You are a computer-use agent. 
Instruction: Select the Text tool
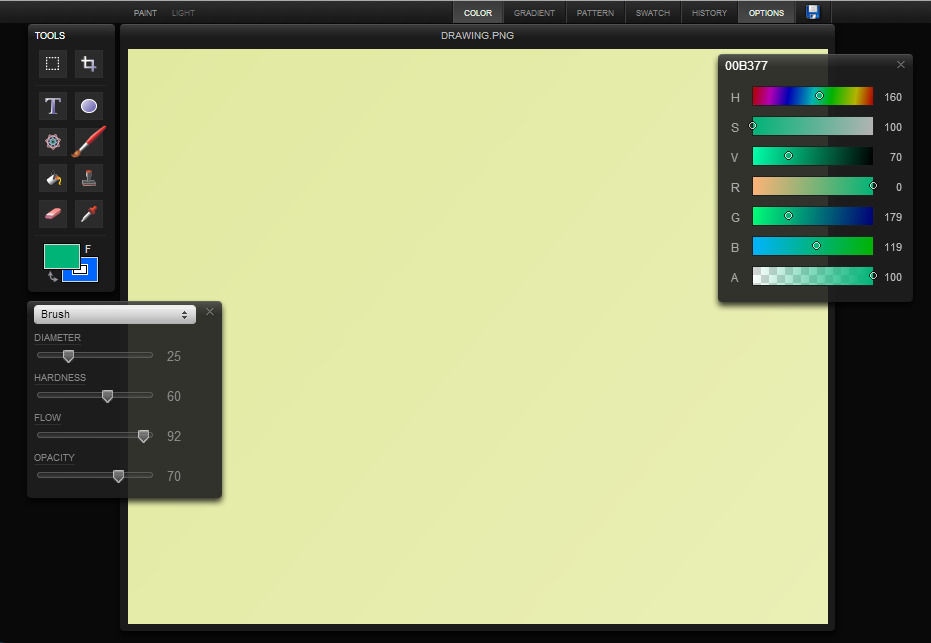(53, 106)
